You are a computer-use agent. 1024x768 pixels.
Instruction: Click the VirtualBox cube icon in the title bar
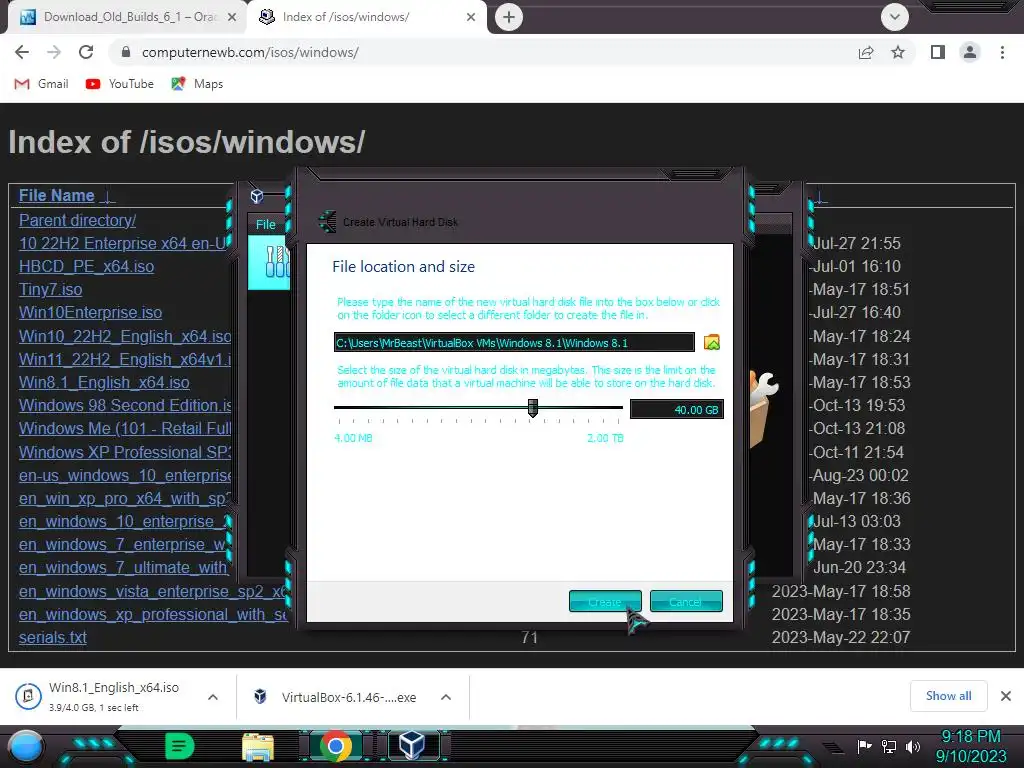pos(257,196)
